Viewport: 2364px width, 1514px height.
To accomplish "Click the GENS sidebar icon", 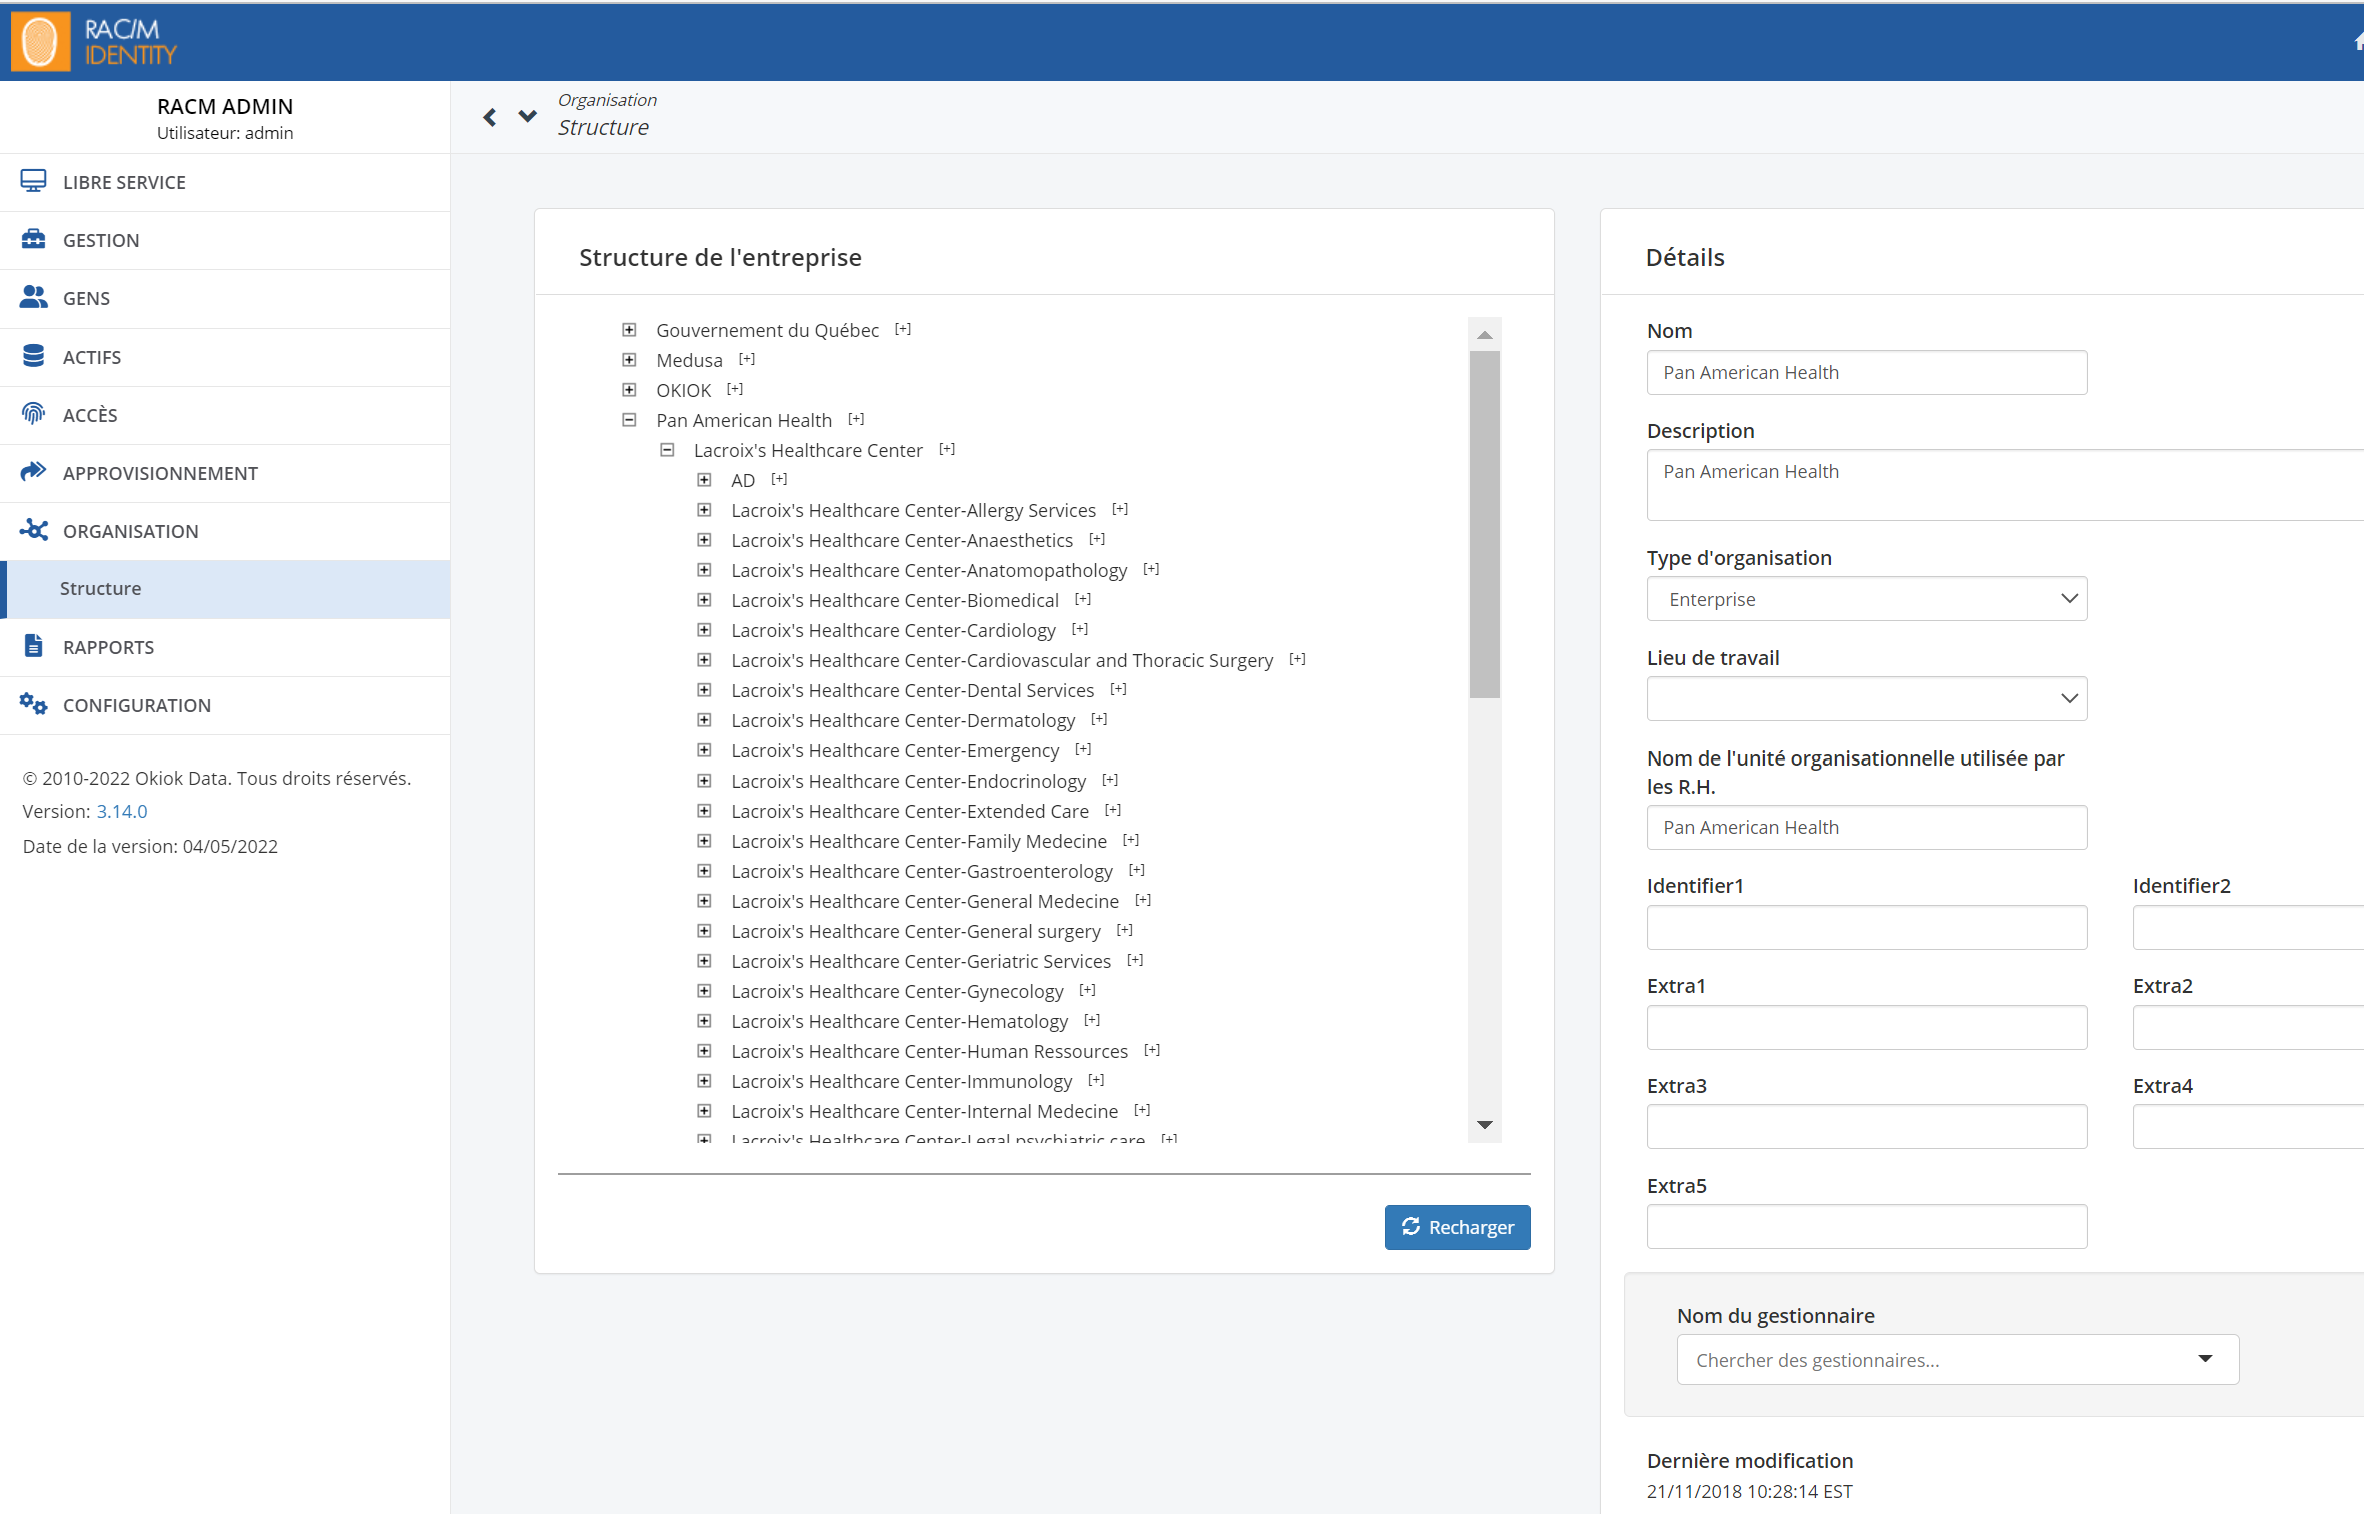I will [38, 298].
